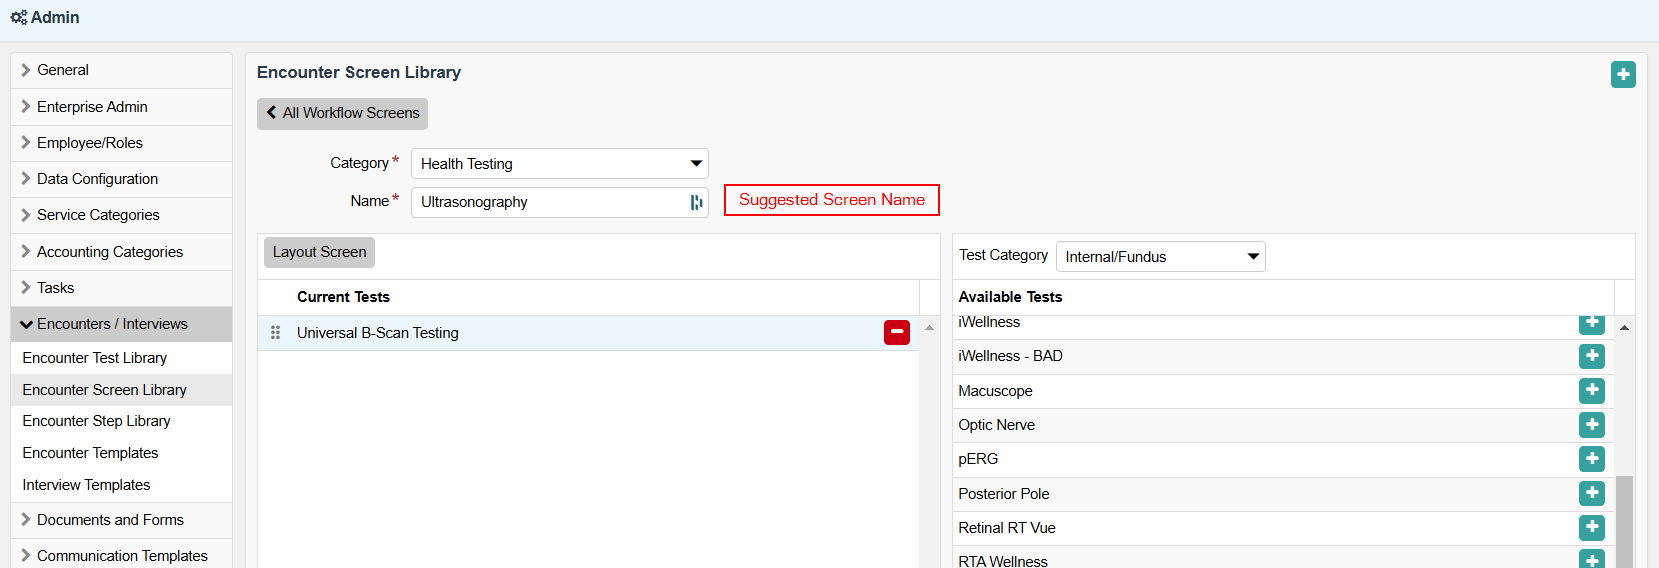Viewport: 1659px width, 568px height.
Task: Click the green add screen plus icon
Action: (1623, 75)
